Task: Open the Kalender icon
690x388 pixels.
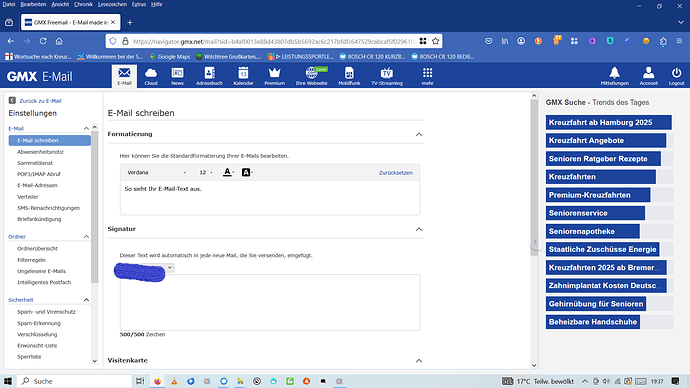Action: point(243,76)
